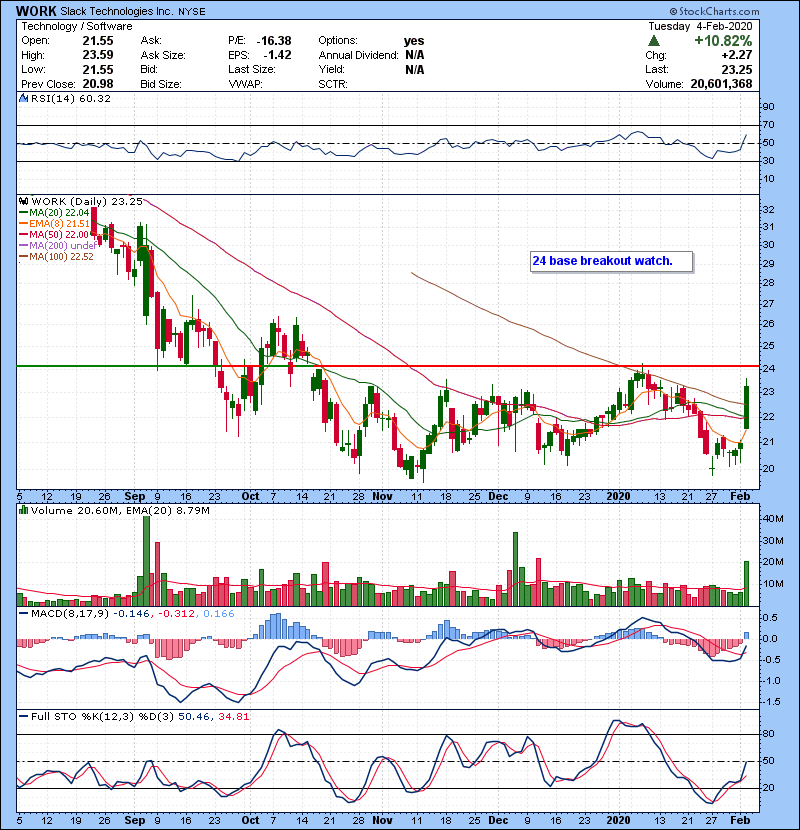Click the Volume 20.60M, EMA(20) 8.79M label
The height and width of the screenshot is (830, 800).
(120, 511)
